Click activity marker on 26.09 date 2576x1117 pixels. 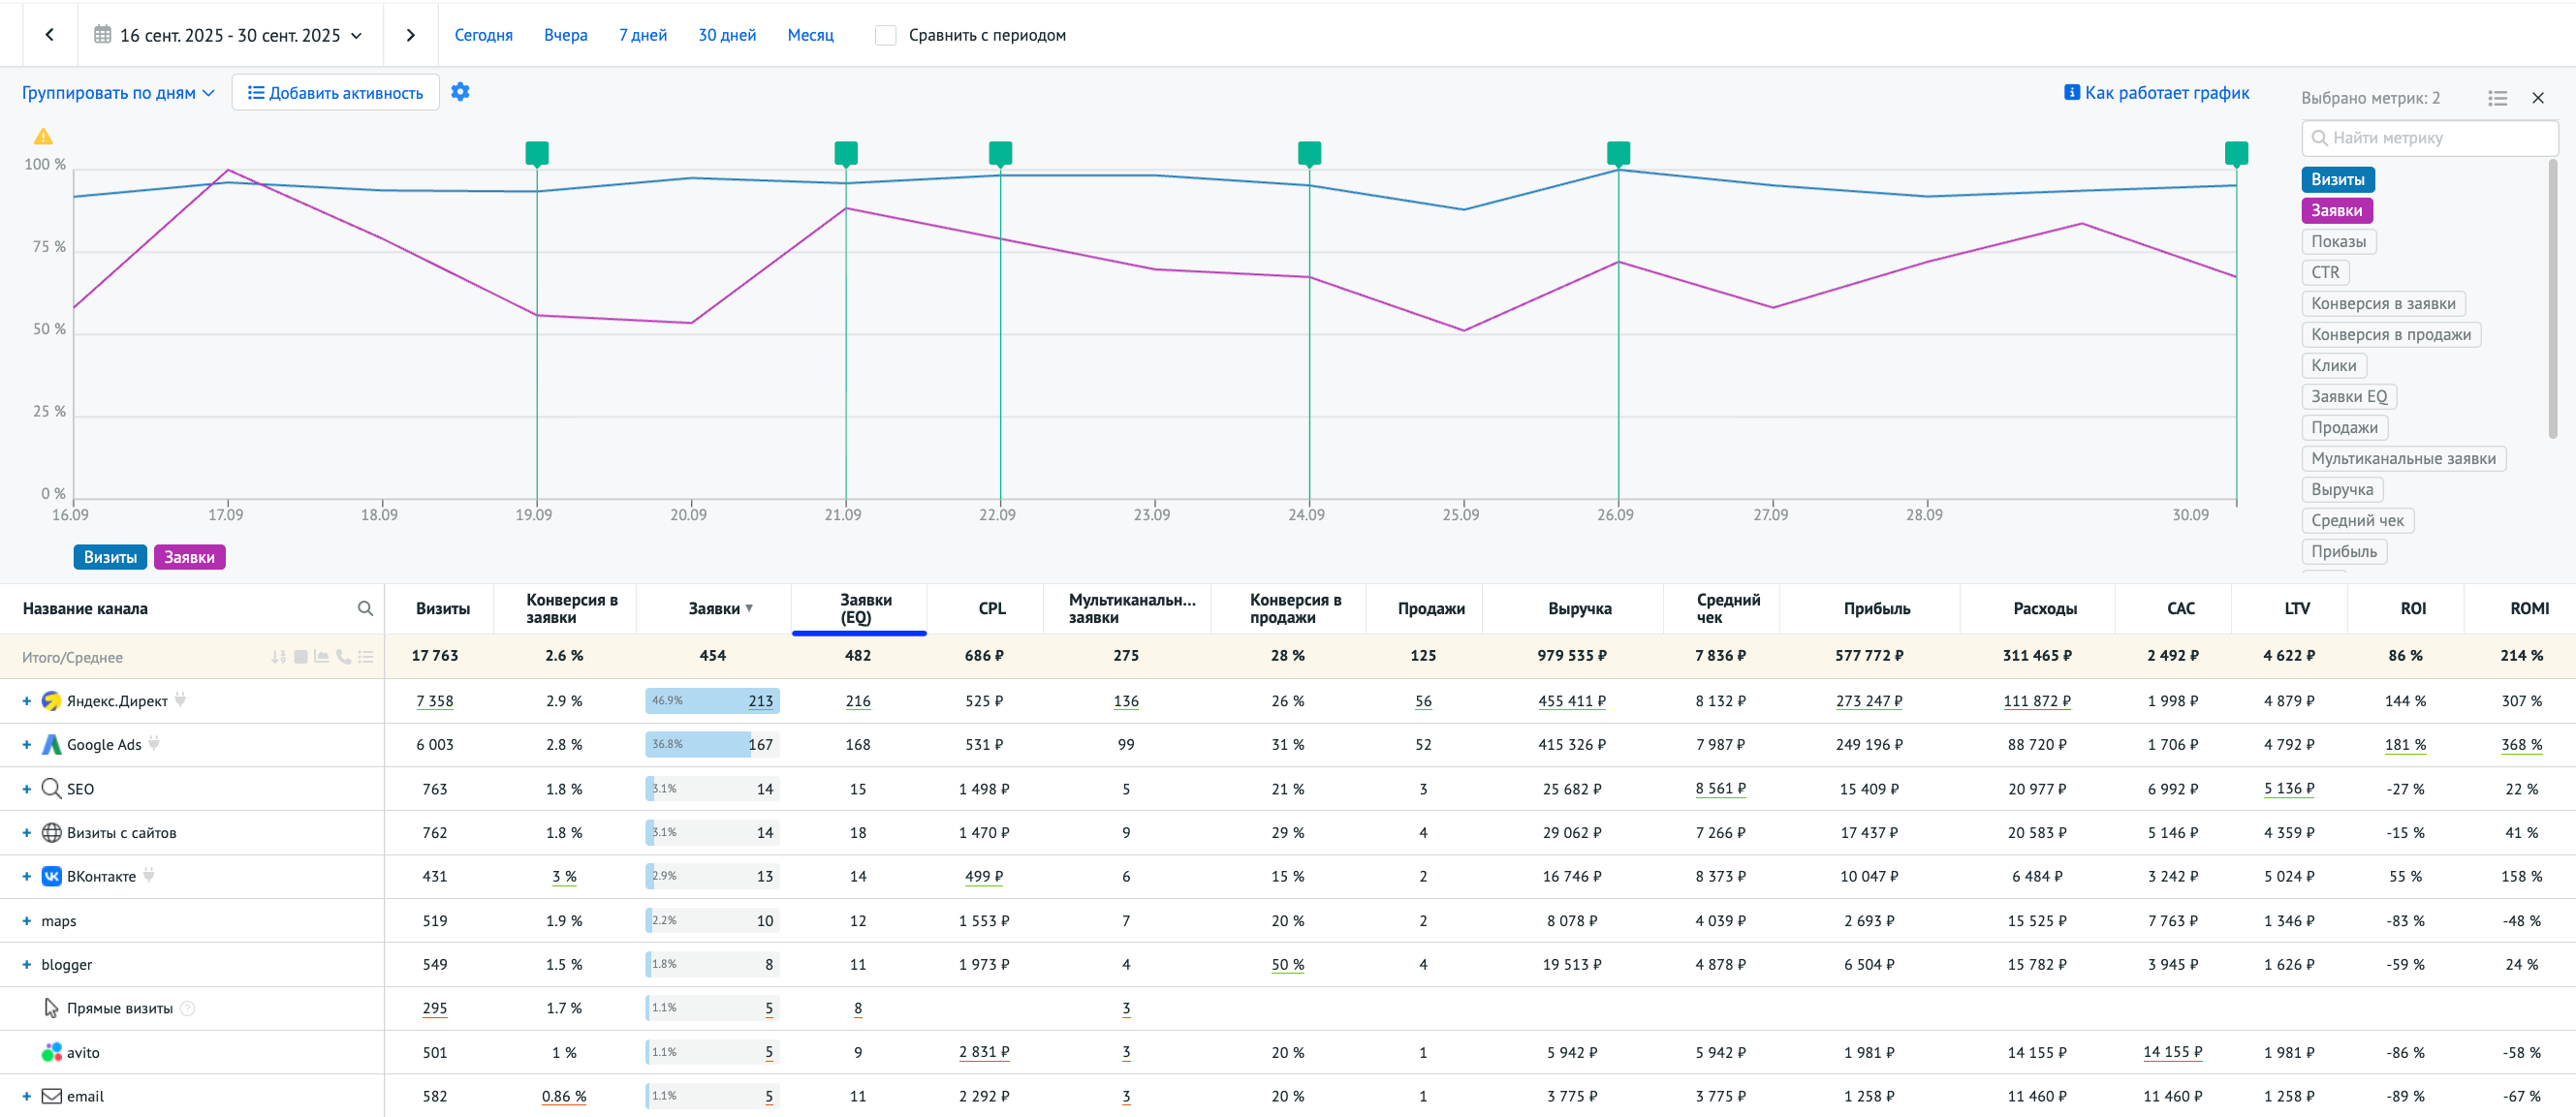pyautogui.click(x=1618, y=152)
